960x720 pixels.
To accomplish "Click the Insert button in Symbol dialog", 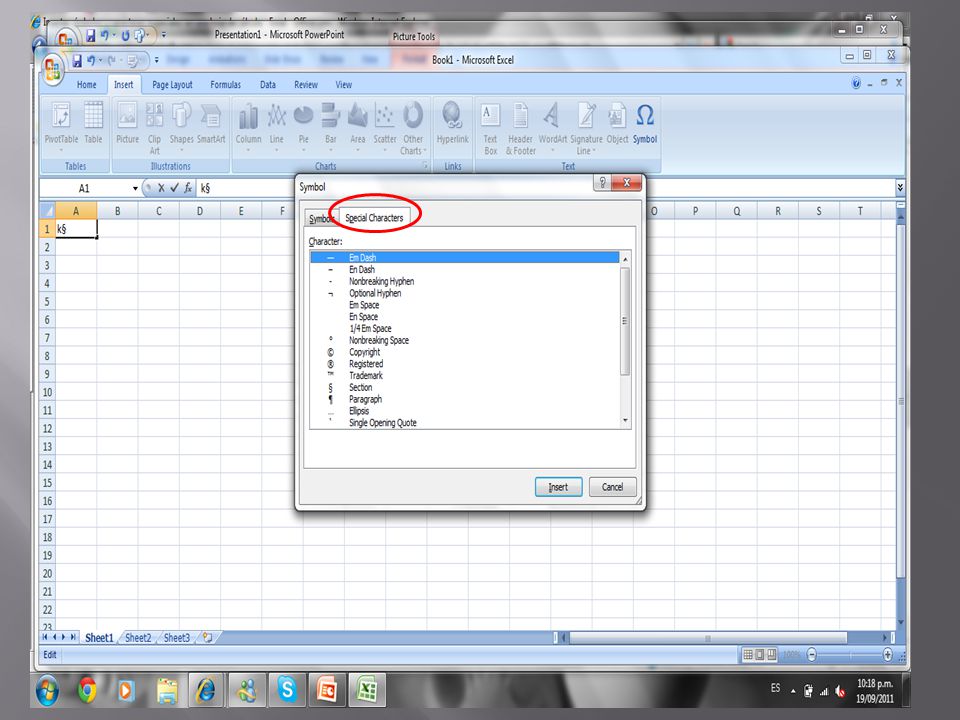I will click(558, 487).
